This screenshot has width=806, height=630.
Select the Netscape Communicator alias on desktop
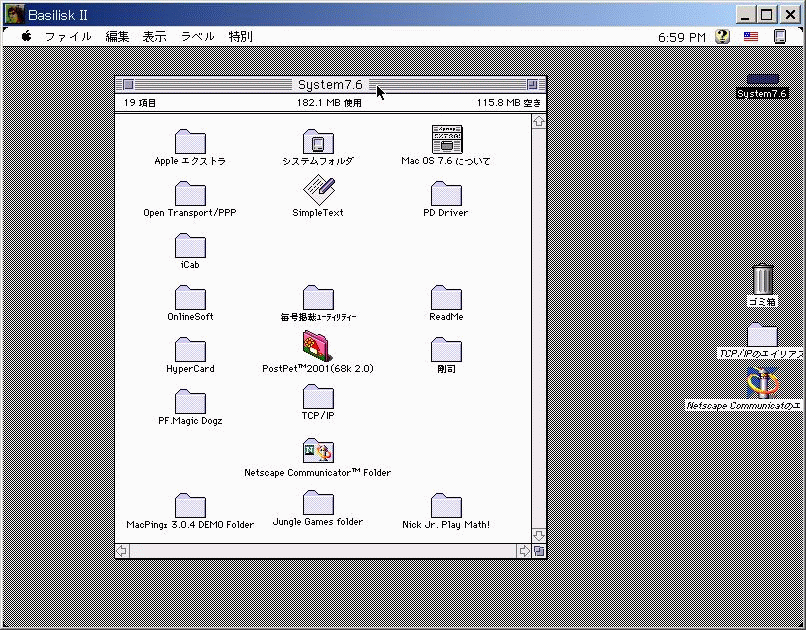click(x=762, y=383)
